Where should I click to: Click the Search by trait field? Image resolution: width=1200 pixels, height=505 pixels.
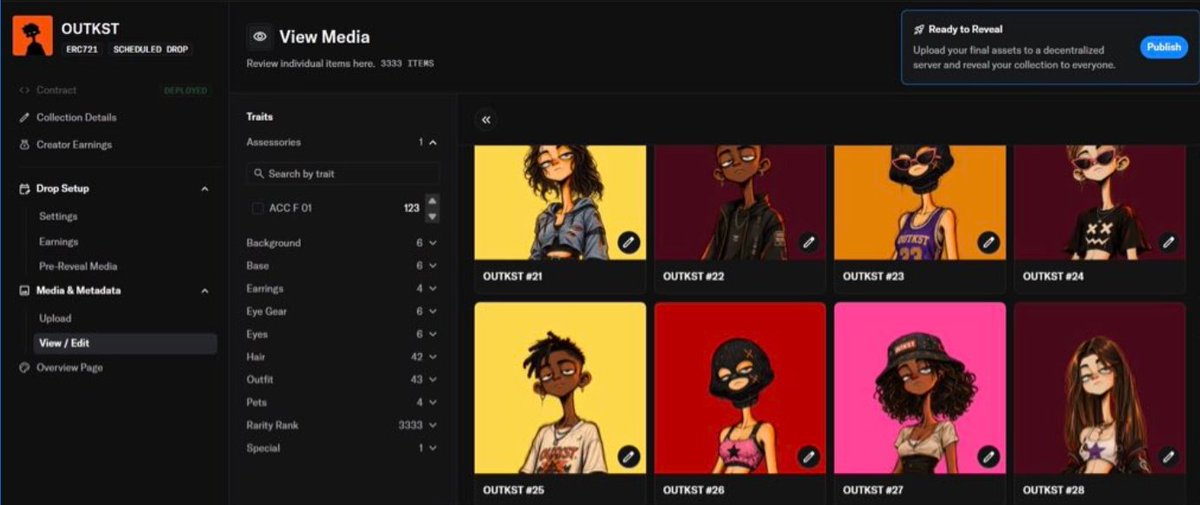[343, 174]
